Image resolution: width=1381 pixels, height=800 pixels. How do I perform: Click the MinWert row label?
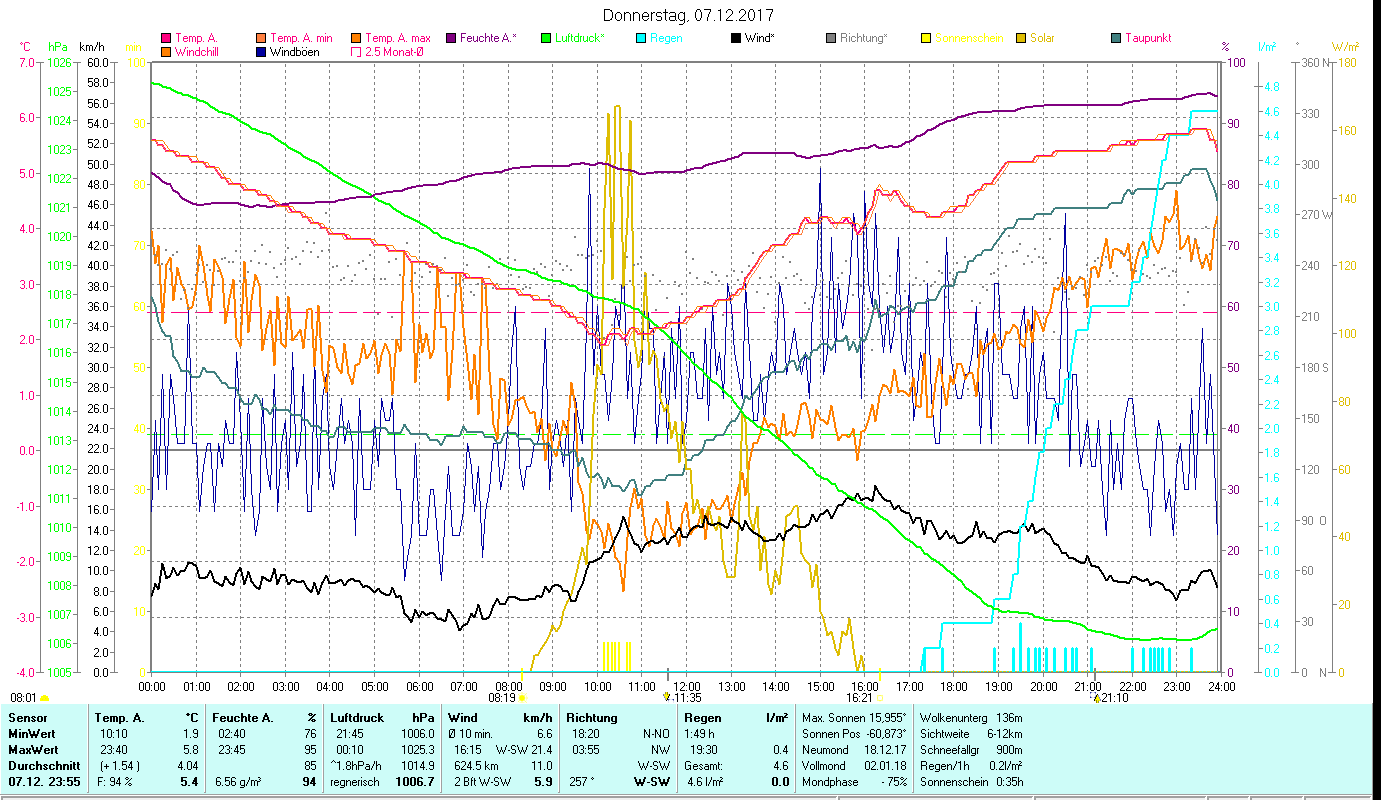point(32,734)
